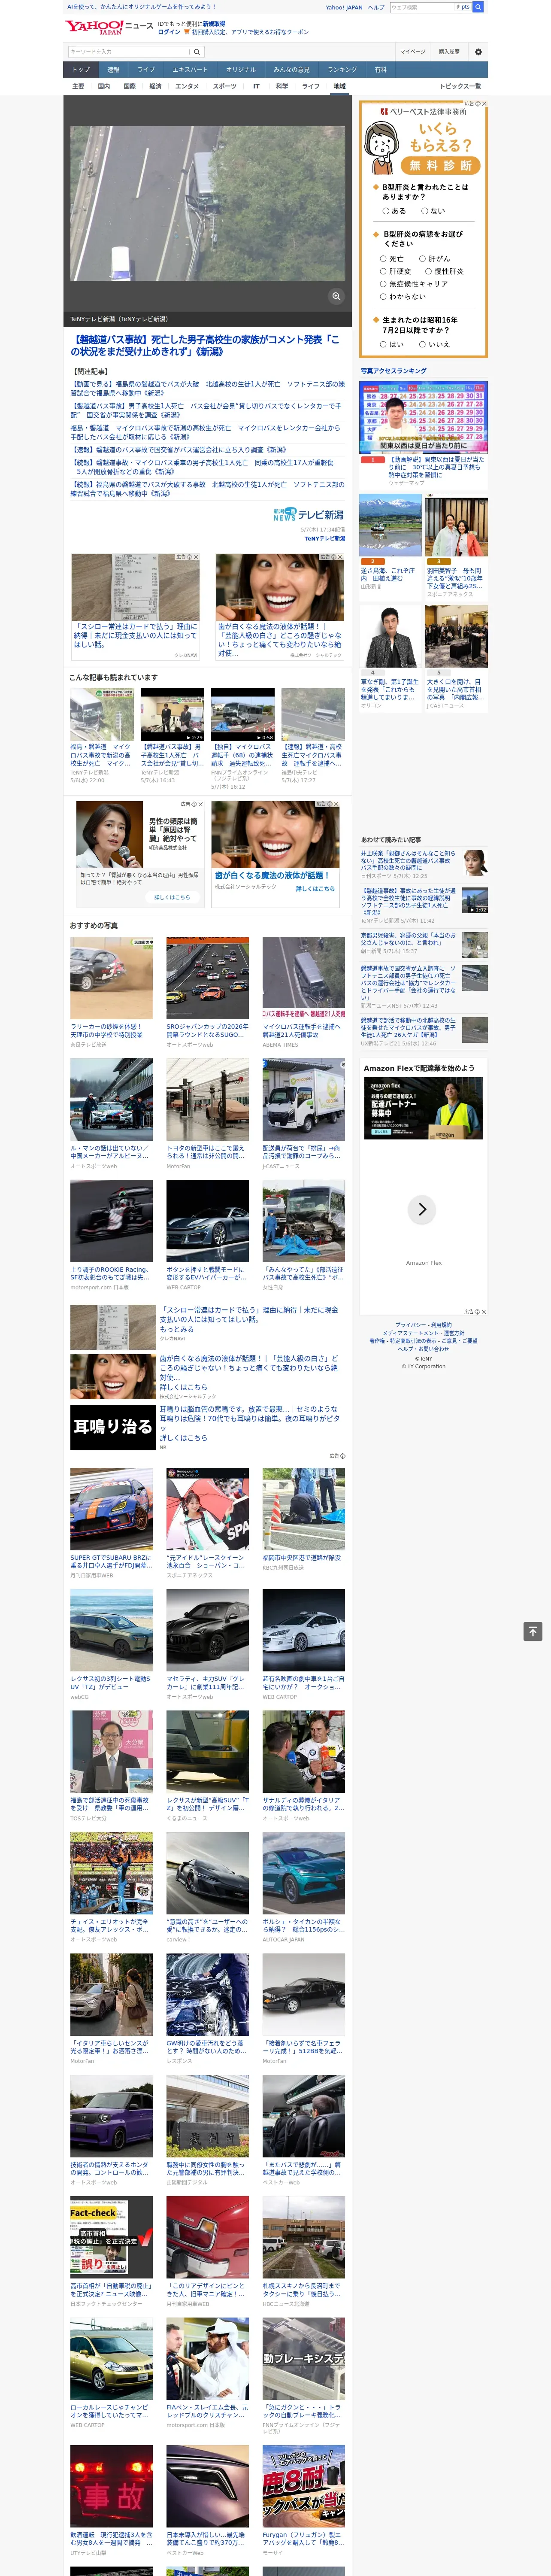
Task: Click the Yahoo! JAPAN header link
Action: pos(344,7)
